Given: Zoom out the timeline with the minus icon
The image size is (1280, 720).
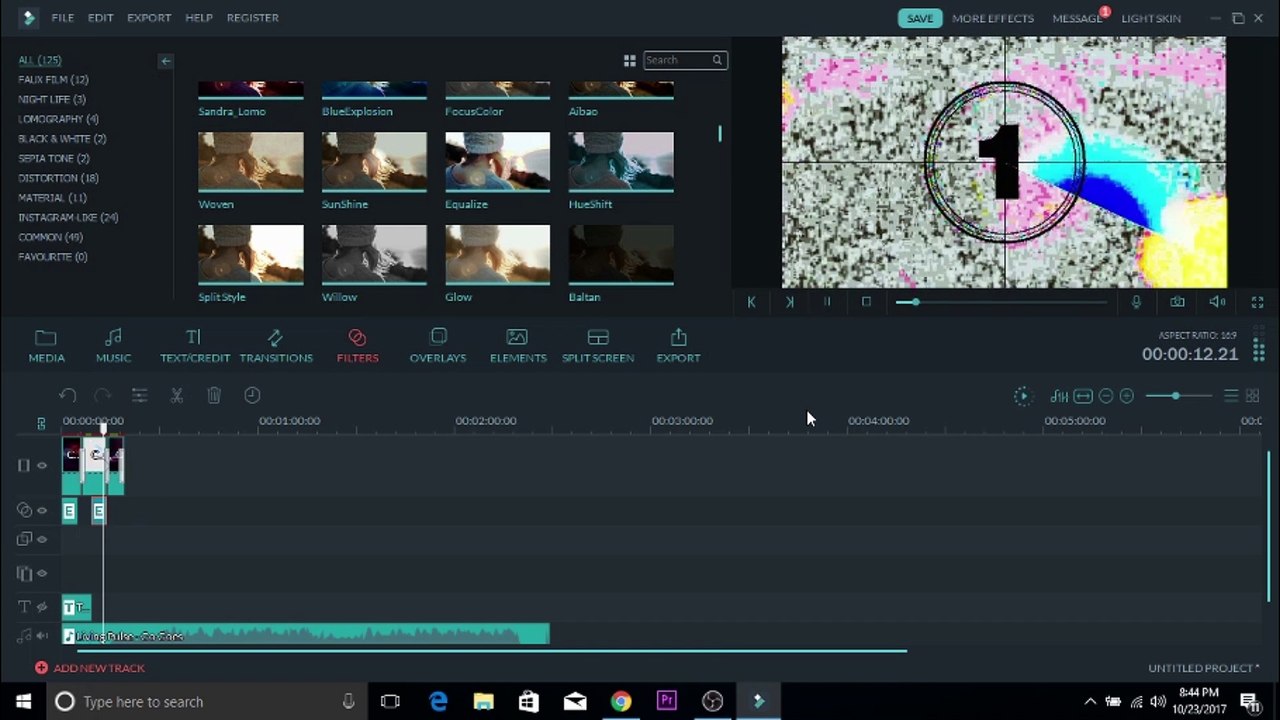Looking at the screenshot, I should click(1106, 397).
